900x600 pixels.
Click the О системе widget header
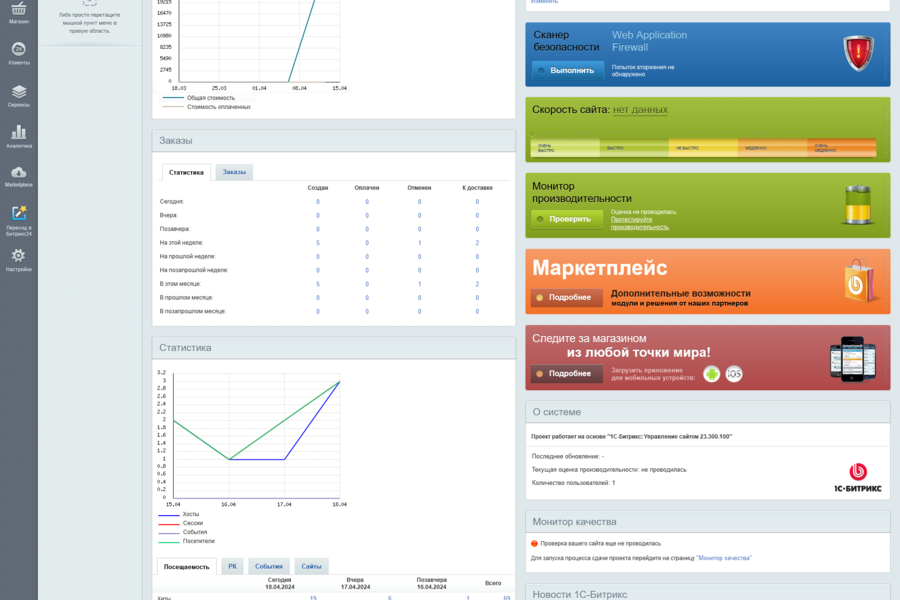click(708, 412)
